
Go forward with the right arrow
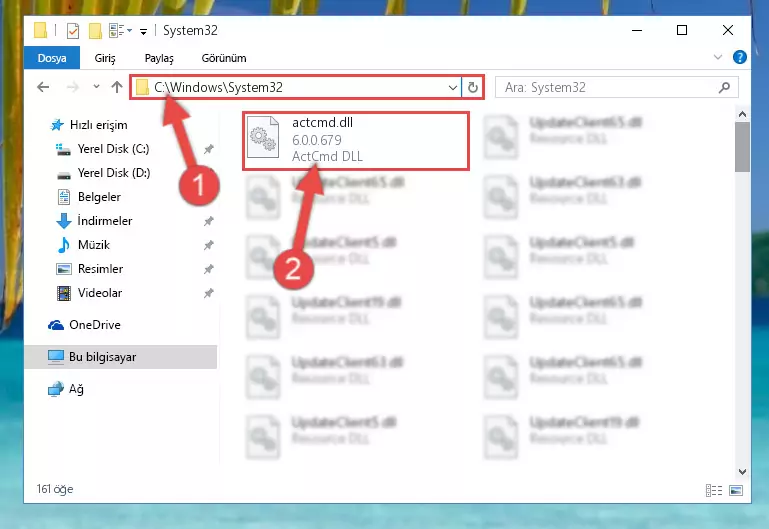click(x=73, y=87)
